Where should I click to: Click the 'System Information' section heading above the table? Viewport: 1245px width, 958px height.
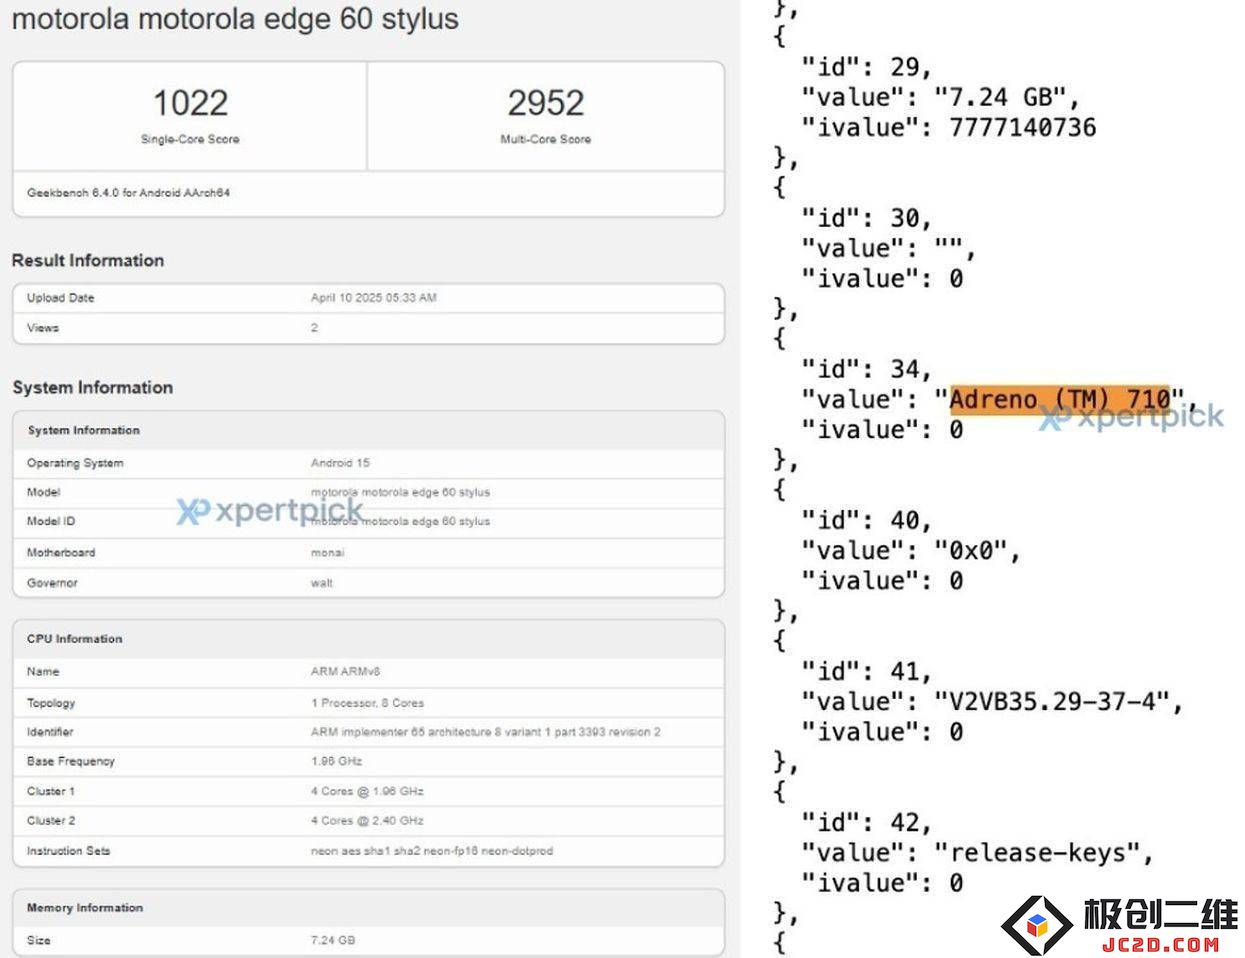[92, 387]
